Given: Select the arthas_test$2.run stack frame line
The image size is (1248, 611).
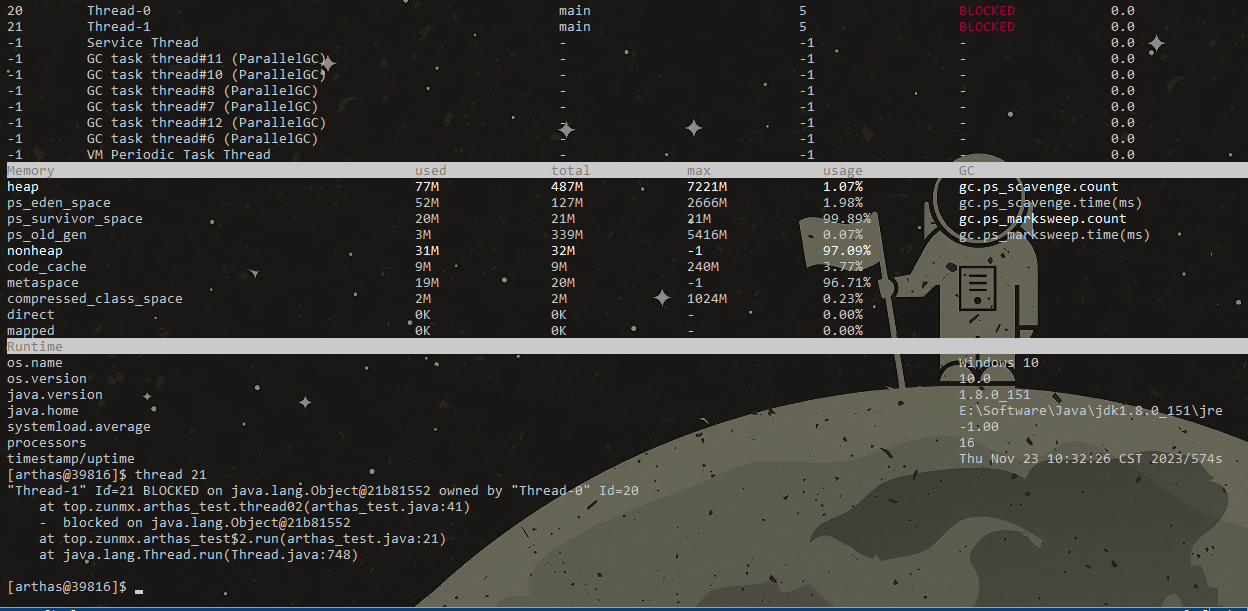Looking at the screenshot, I should click(x=243, y=539).
